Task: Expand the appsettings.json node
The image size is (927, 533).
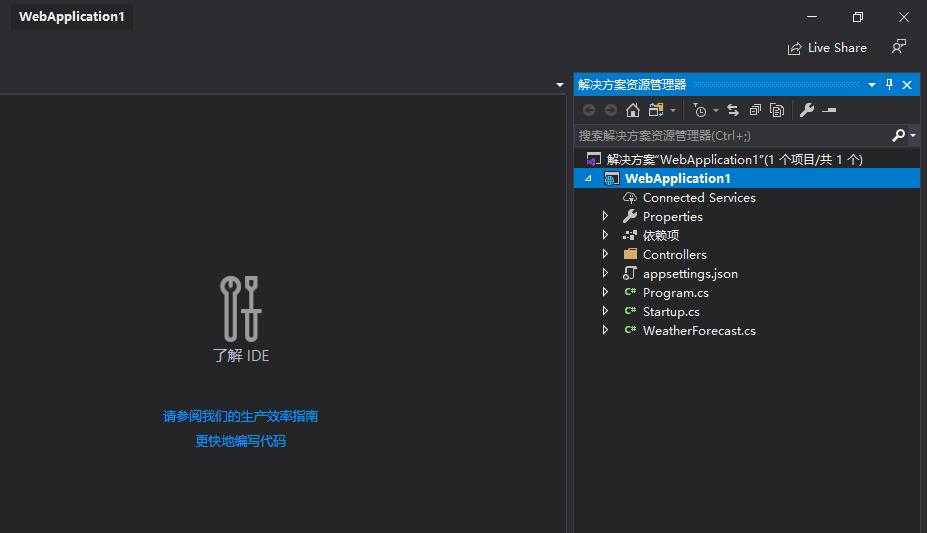Action: tap(605, 273)
